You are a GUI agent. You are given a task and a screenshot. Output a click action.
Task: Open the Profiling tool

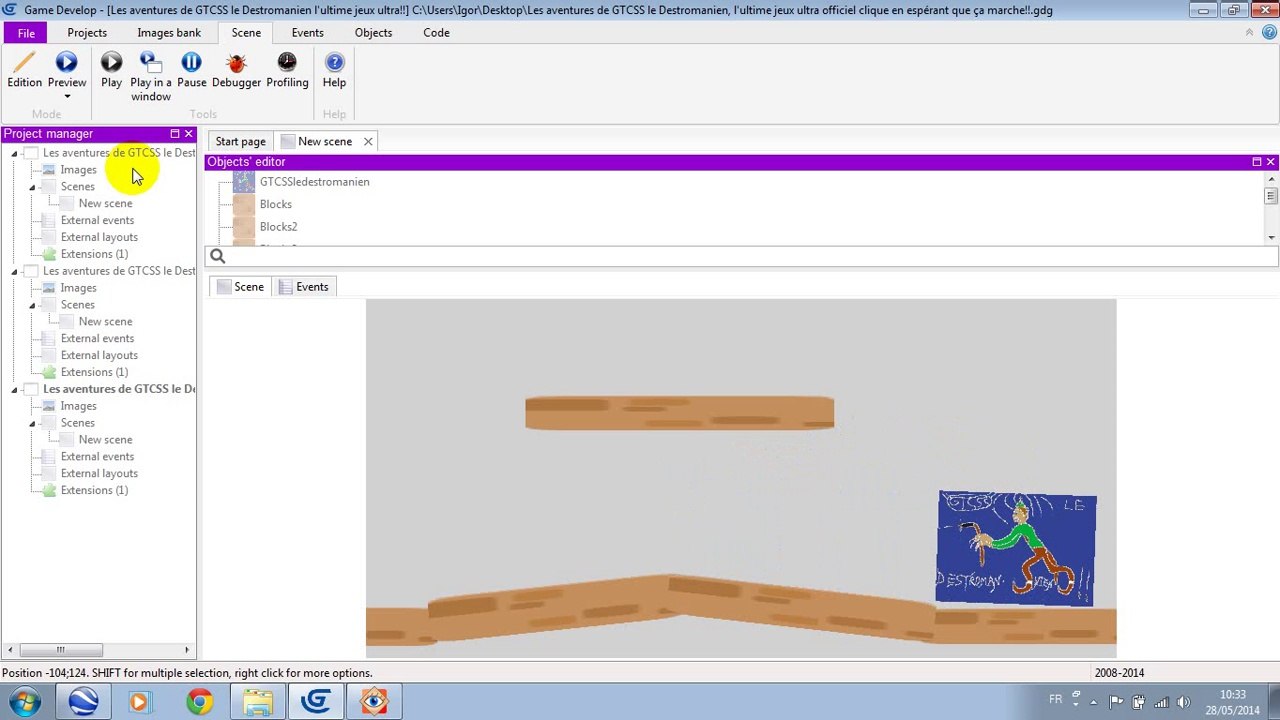[287, 71]
